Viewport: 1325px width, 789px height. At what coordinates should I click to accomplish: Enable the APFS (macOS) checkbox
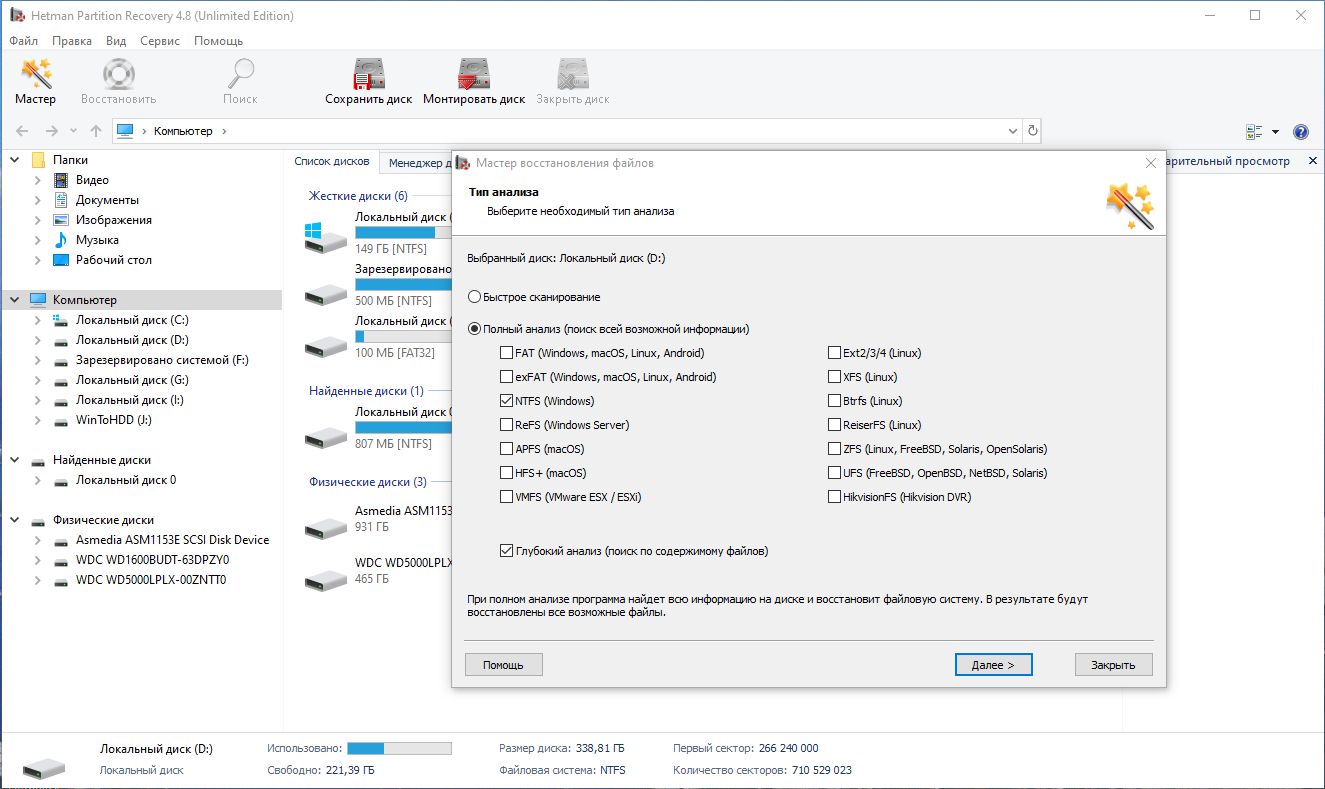coord(506,449)
